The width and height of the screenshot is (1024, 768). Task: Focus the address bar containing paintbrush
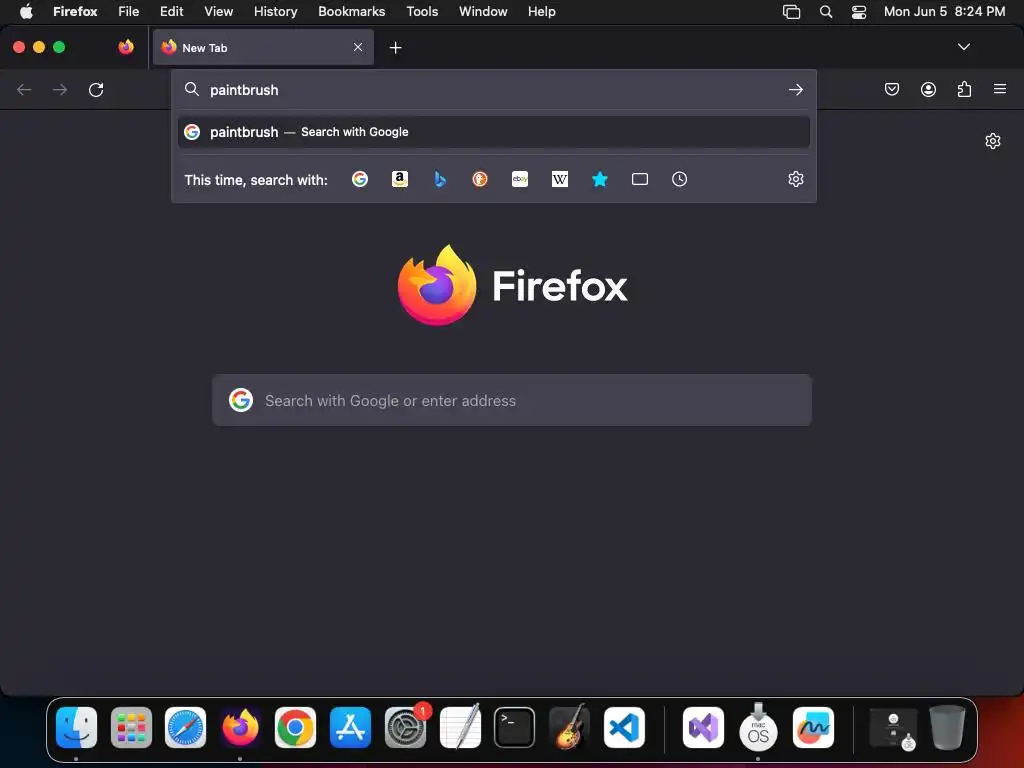click(494, 89)
